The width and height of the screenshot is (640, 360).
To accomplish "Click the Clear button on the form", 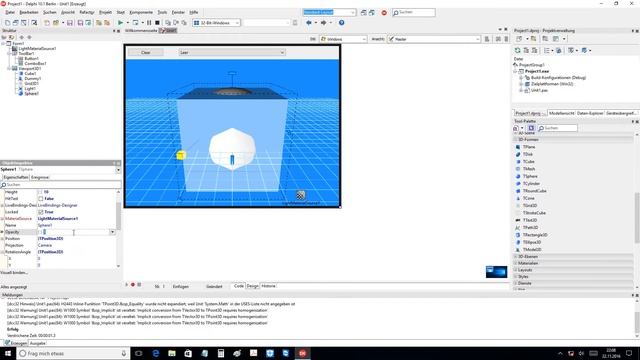I will click(x=146, y=53).
